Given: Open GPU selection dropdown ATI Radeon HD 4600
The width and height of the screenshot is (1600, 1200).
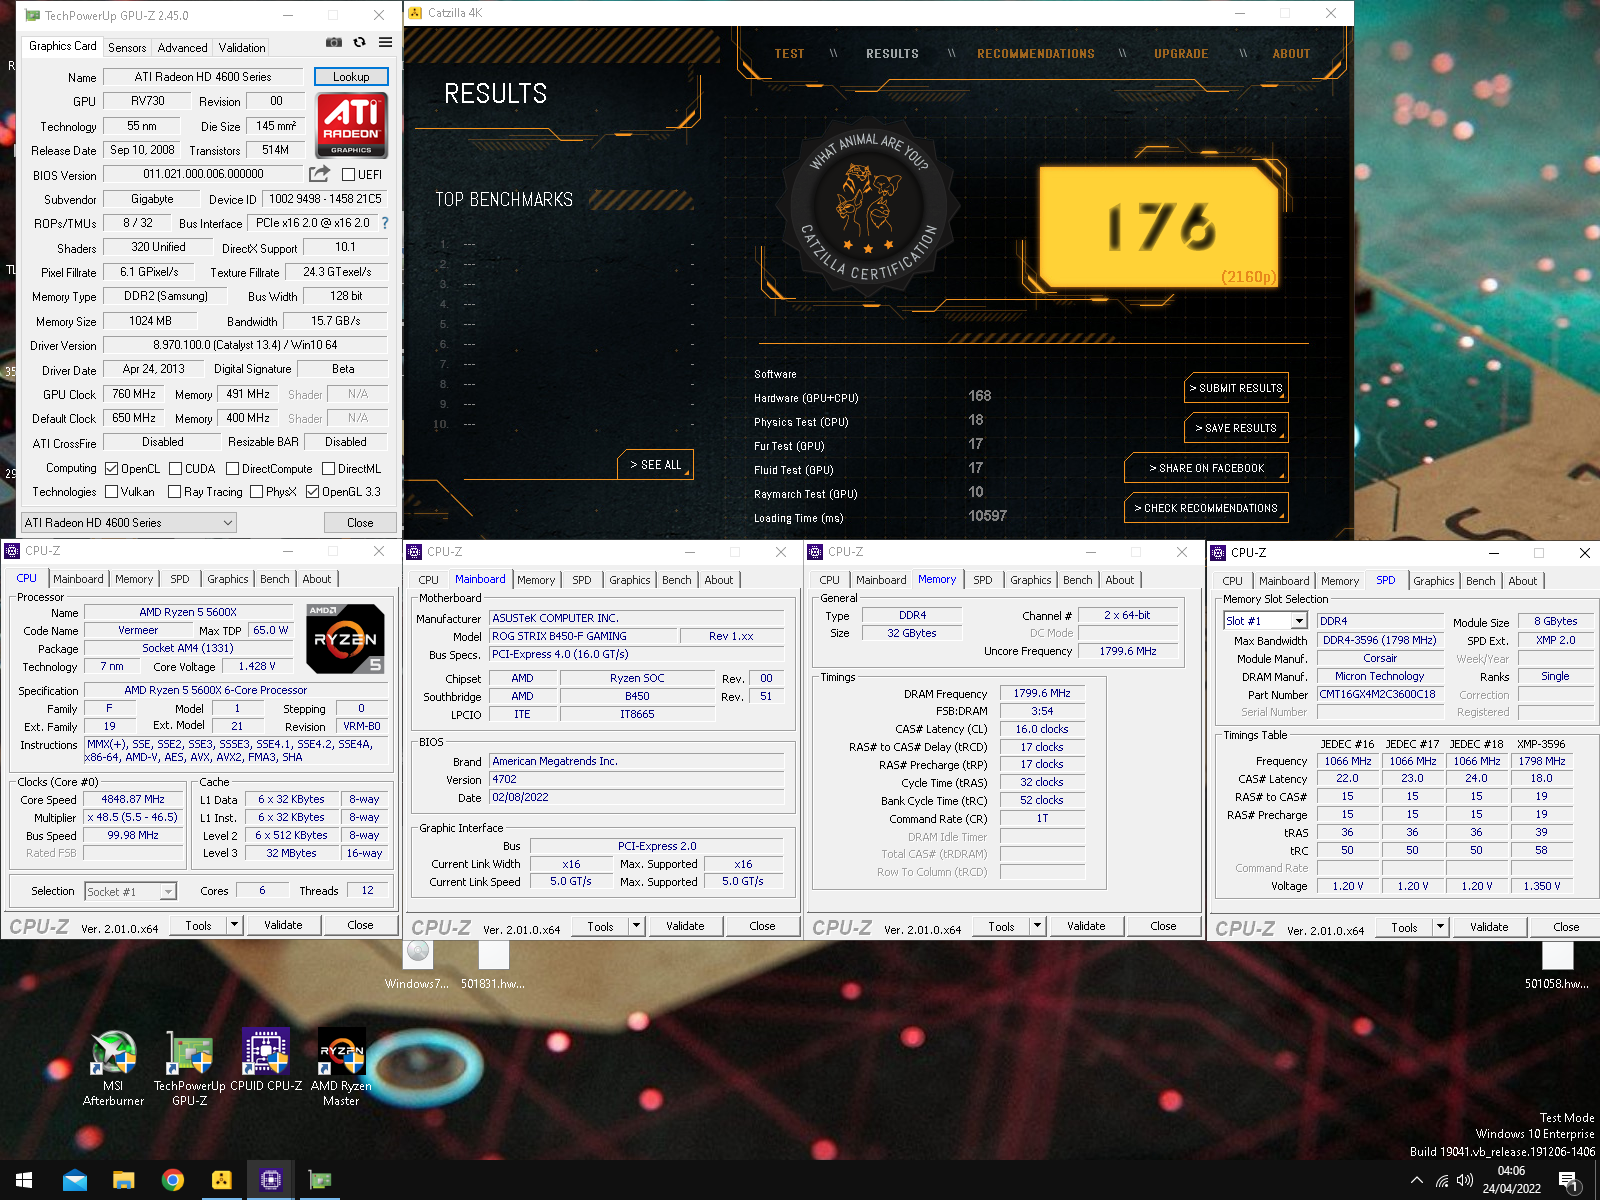Looking at the screenshot, I should (129, 522).
